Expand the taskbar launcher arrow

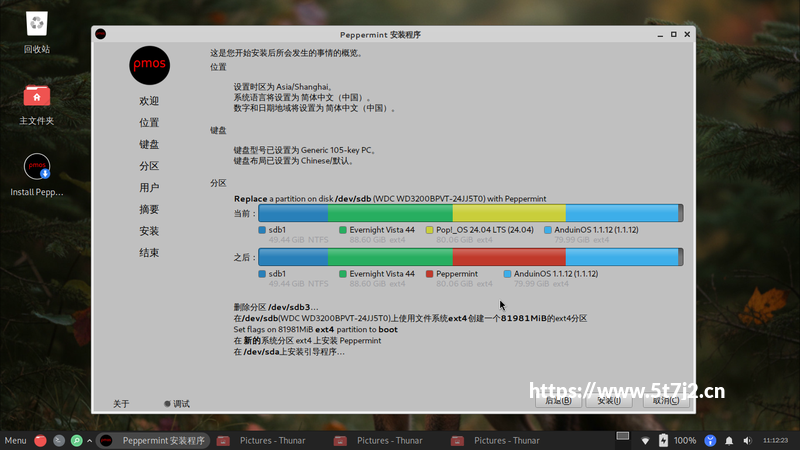(x=89, y=440)
